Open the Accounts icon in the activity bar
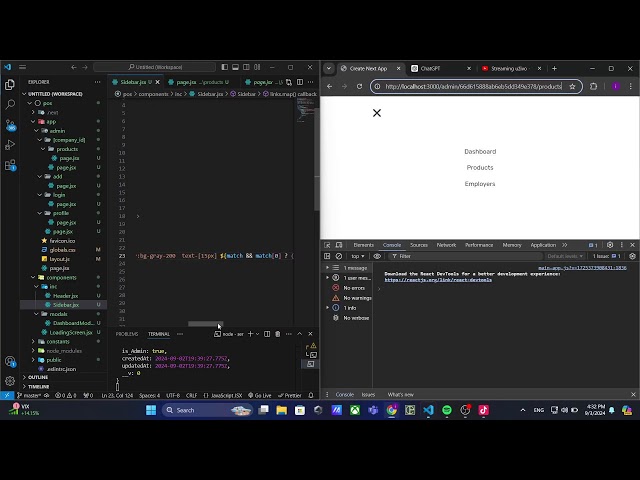Viewport: 640px width, 480px height. pyautogui.click(x=10, y=361)
